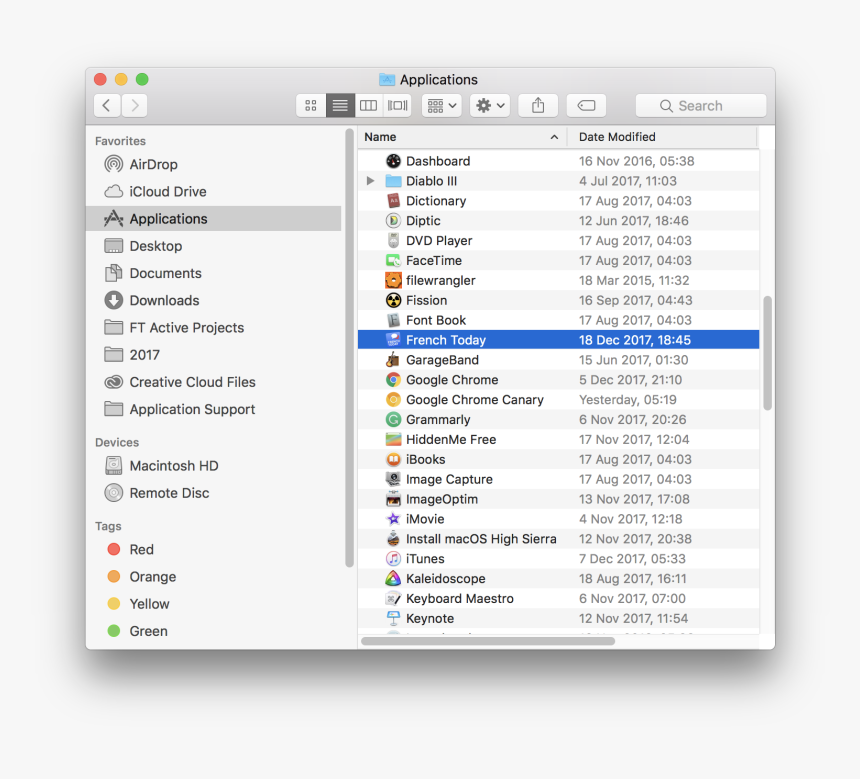Screen dimensions: 860x779
Task: Select the Keynote row
Action: [x=558, y=618]
